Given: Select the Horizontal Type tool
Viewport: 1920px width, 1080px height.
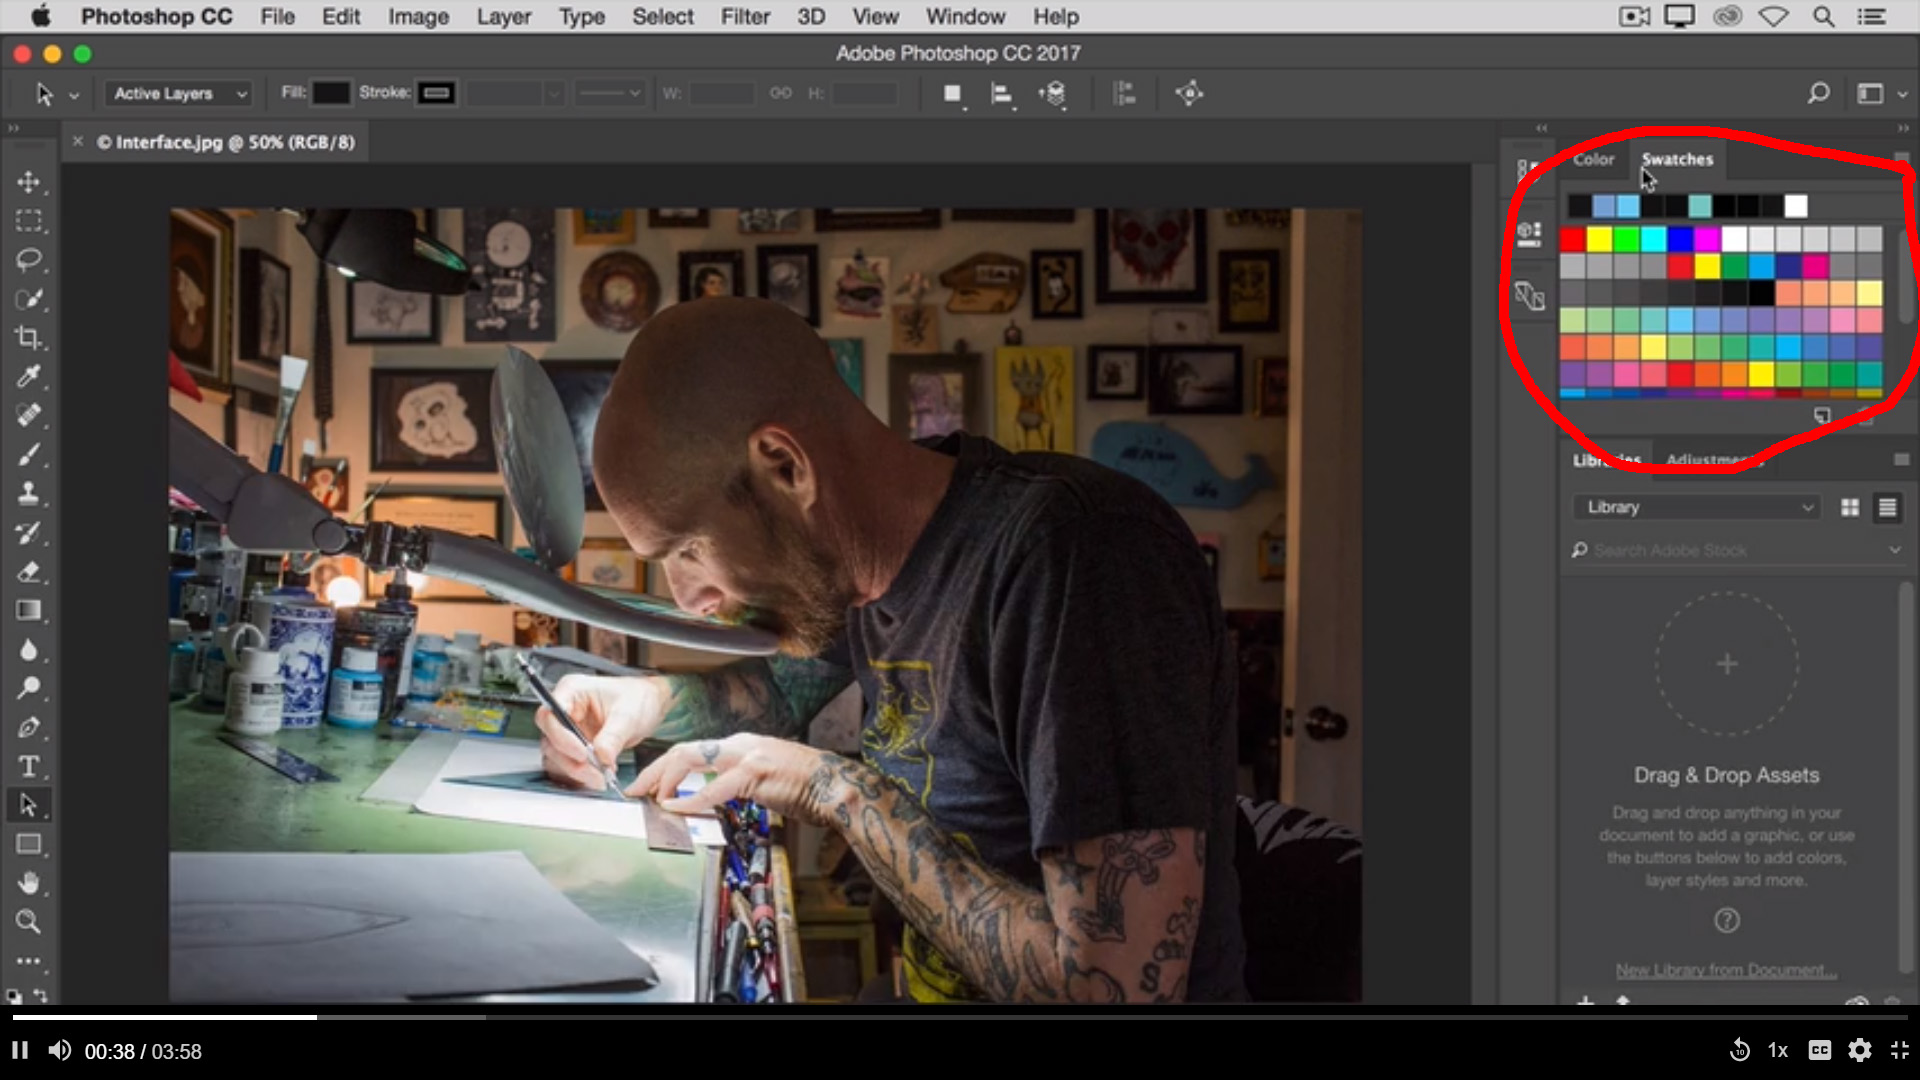Looking at the screenshot, I should (30, 766).
